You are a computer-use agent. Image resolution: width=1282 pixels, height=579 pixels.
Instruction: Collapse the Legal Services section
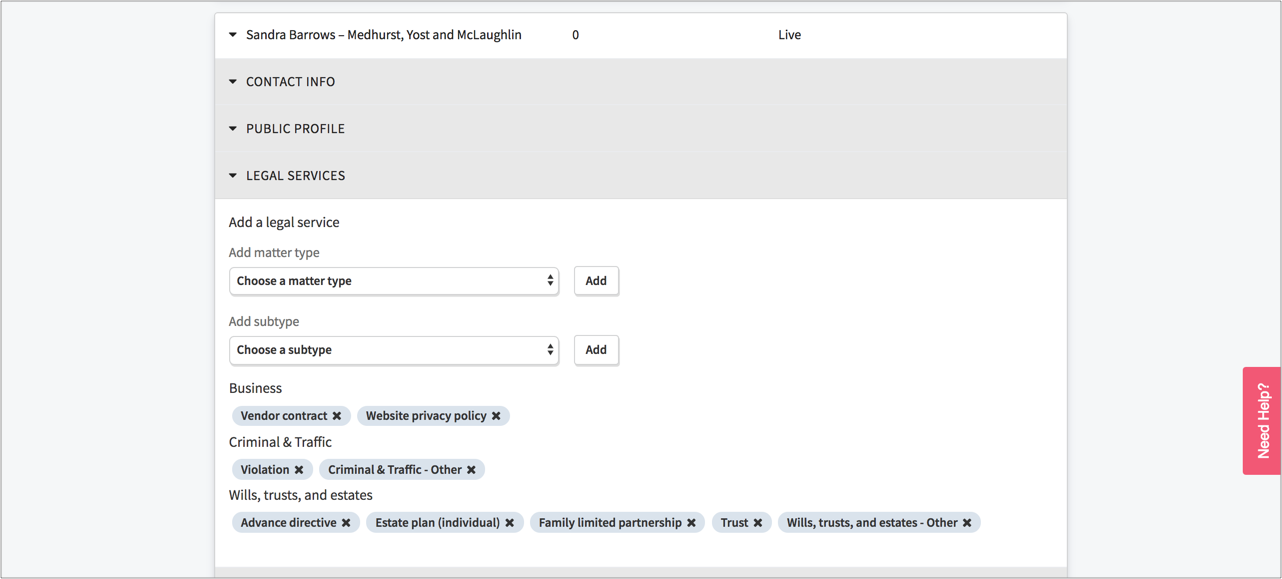(x=295, y=176)
